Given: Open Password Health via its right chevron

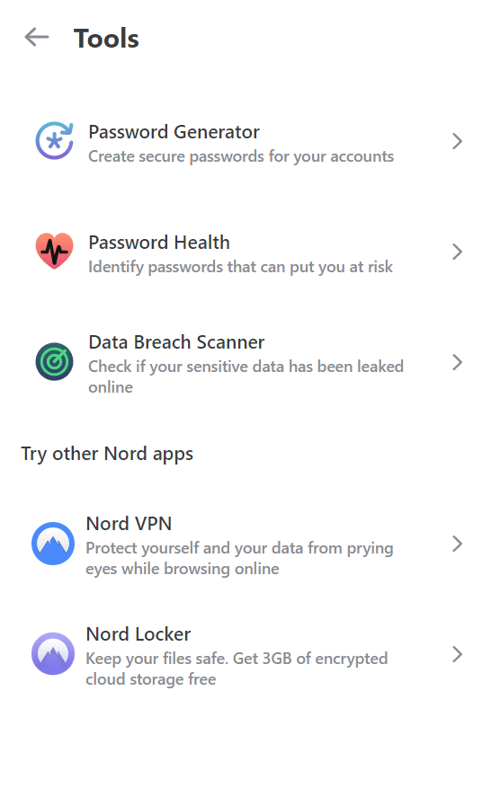Looking at the screenshot, I should point(457,251).
